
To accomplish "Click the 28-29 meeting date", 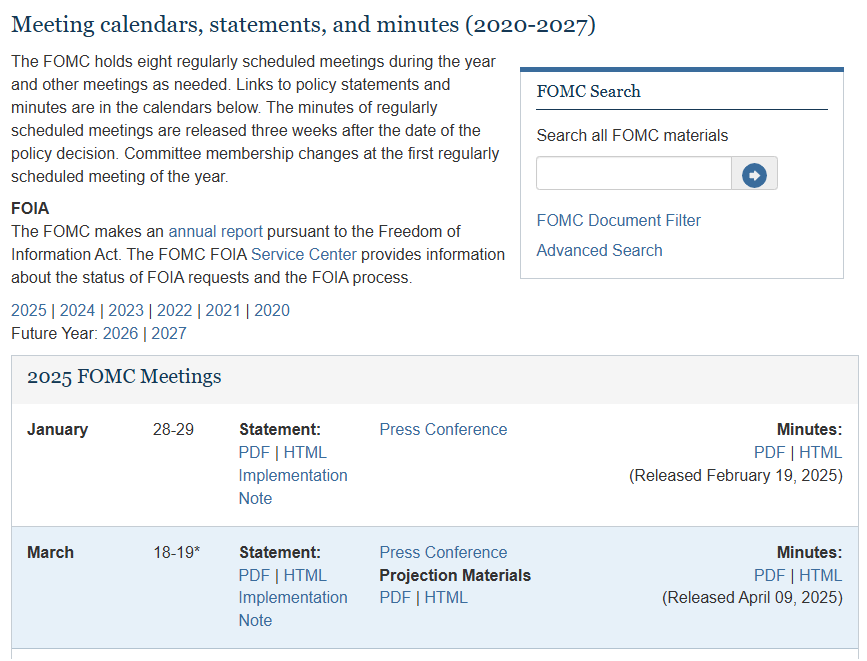I will [x=173, y=429].
